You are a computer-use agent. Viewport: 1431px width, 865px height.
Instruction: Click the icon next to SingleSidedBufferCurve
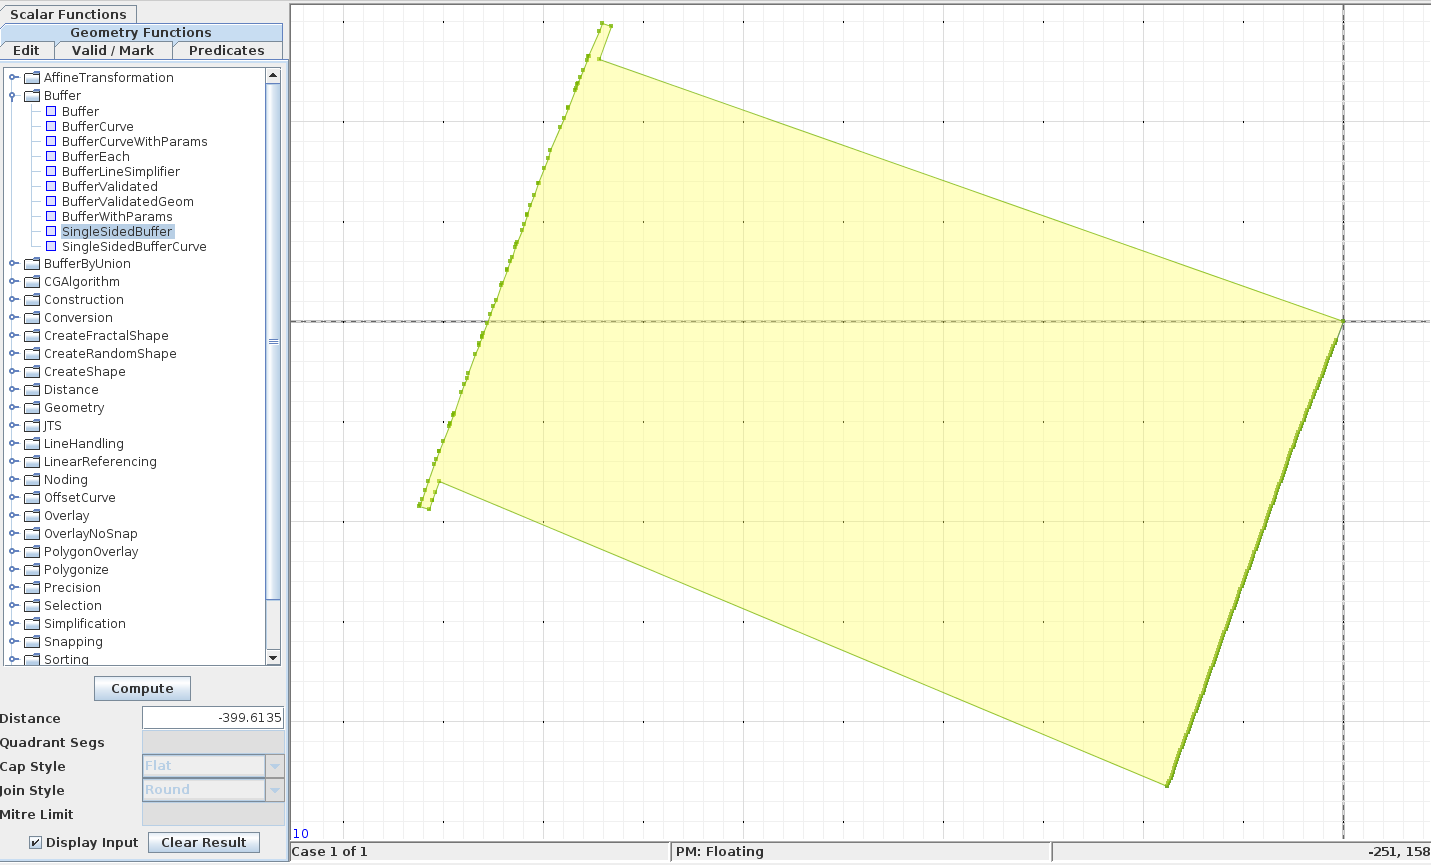(50, 246)
